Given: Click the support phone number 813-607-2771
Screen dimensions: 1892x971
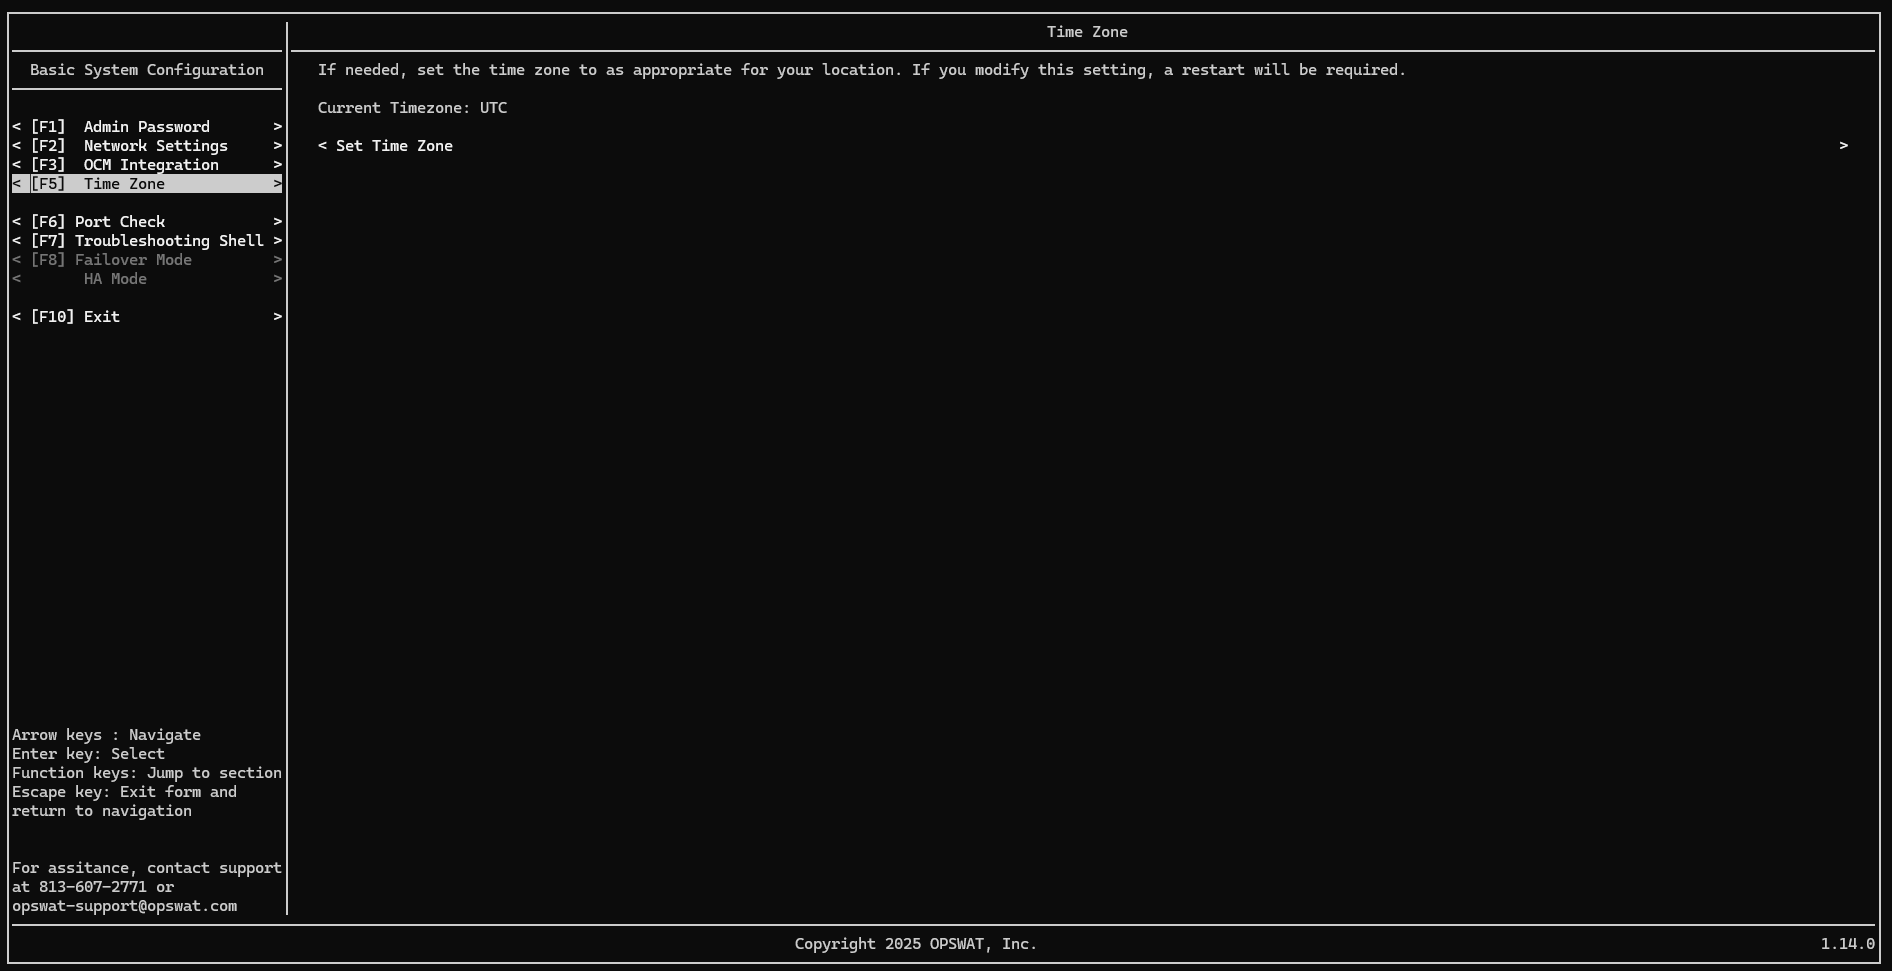Looking at the screenshot, I should pyautogui.click(x=93, y=887).
